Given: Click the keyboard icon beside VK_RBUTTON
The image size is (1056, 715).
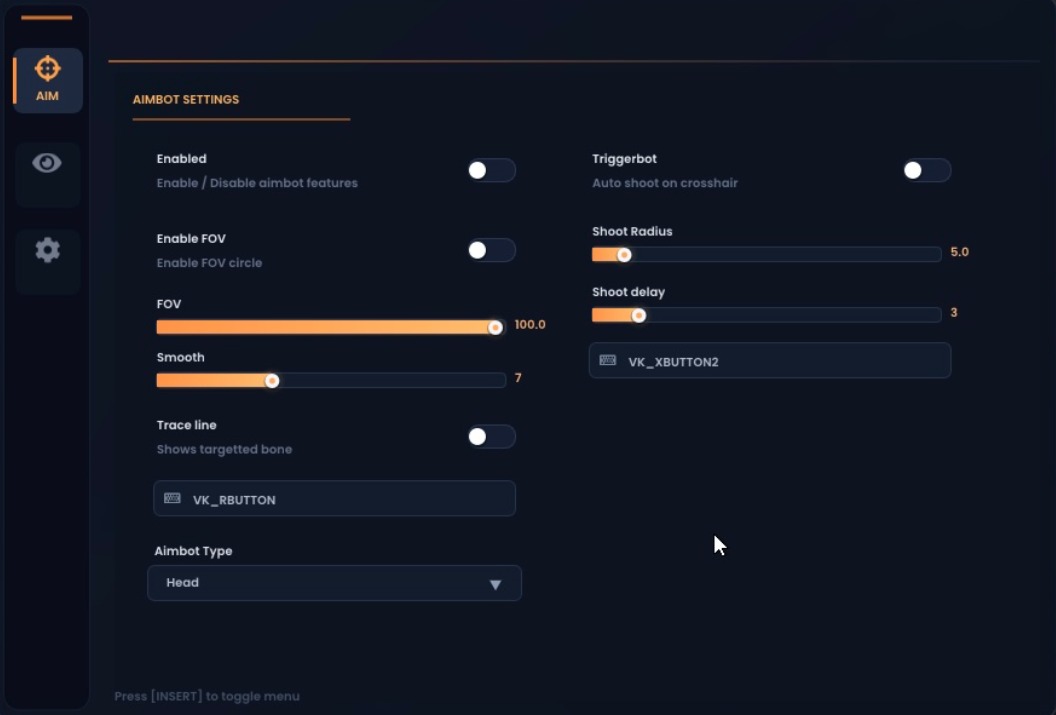Looking at the screenshot, I should (172, 498).
